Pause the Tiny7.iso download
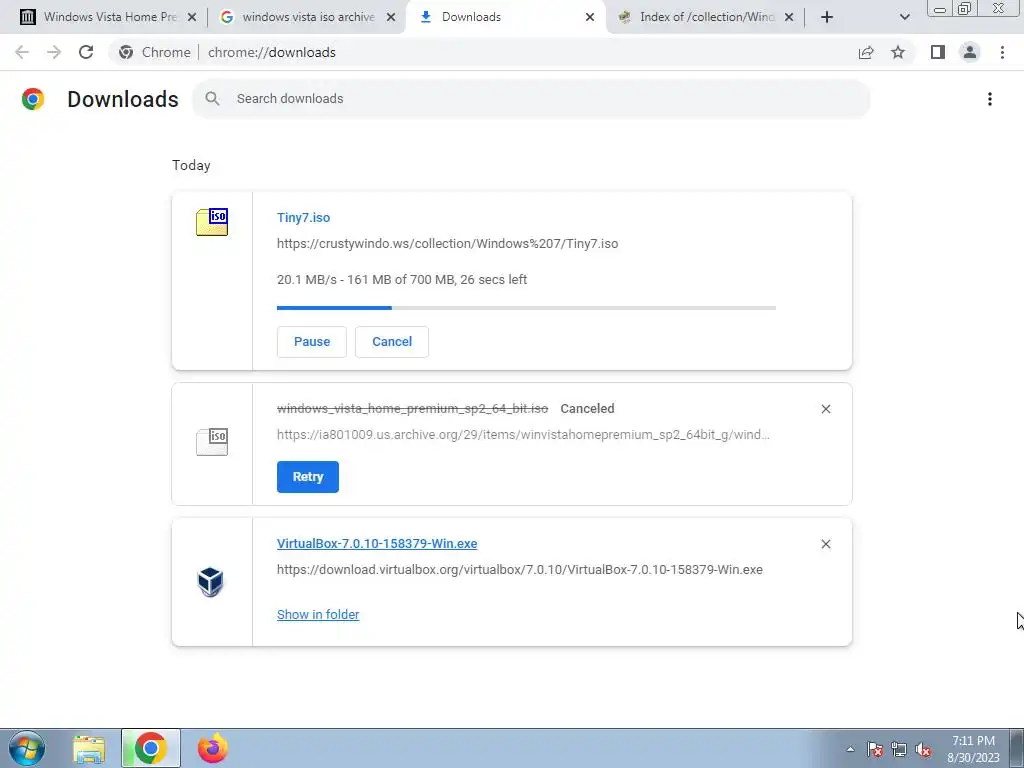Screen dimensions: 1024x768 click(x=312, y=342)
